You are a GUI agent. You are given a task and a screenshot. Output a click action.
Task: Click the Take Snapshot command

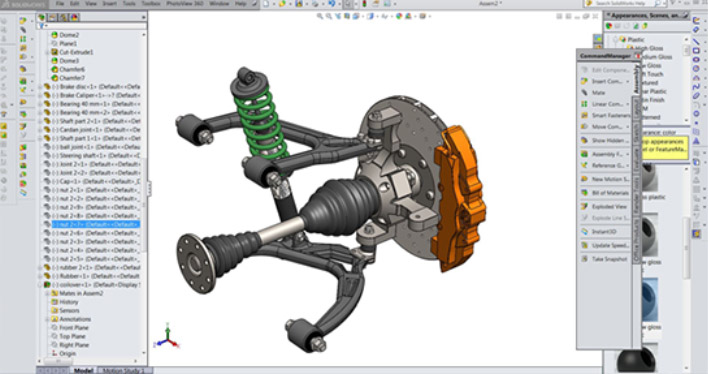[x=604, y=259]
